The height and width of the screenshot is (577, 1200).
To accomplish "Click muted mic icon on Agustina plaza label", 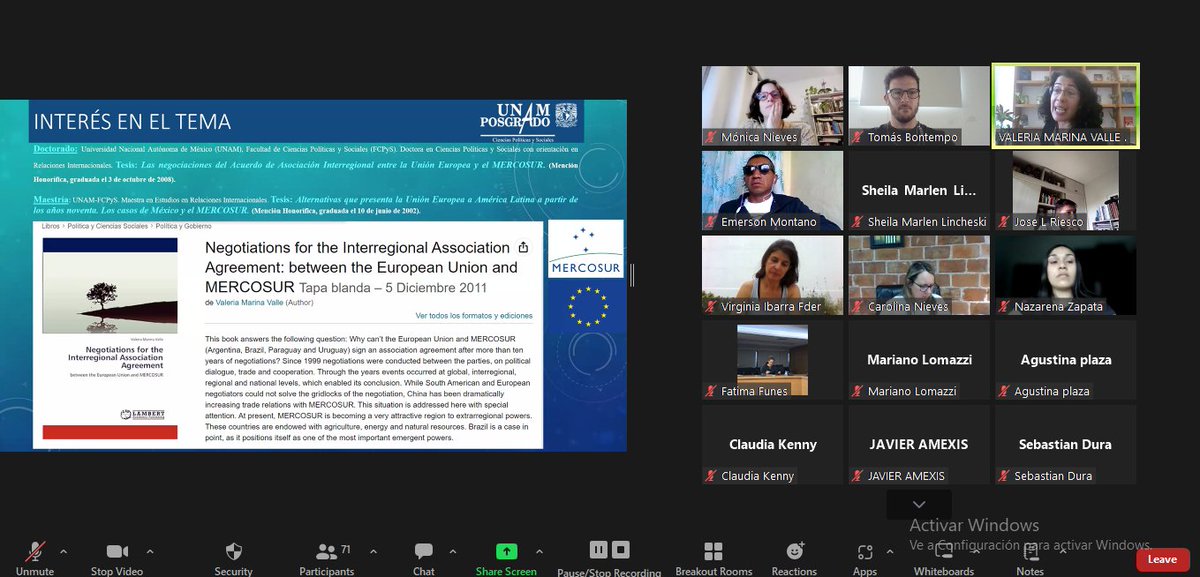I will pyautogui.click(x=1004, y=391).
